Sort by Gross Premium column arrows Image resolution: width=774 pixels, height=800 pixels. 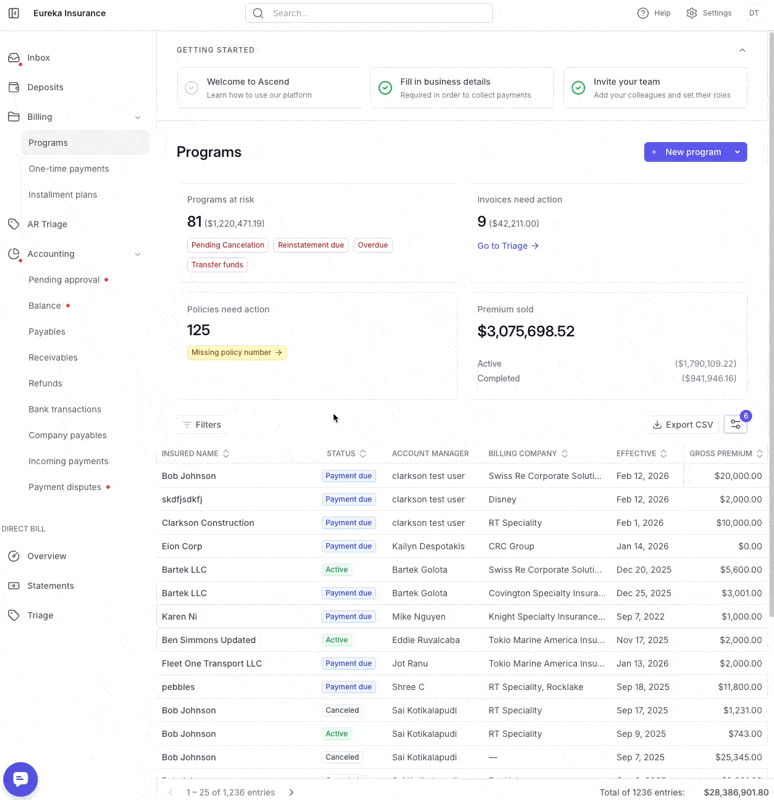[759, 454]
